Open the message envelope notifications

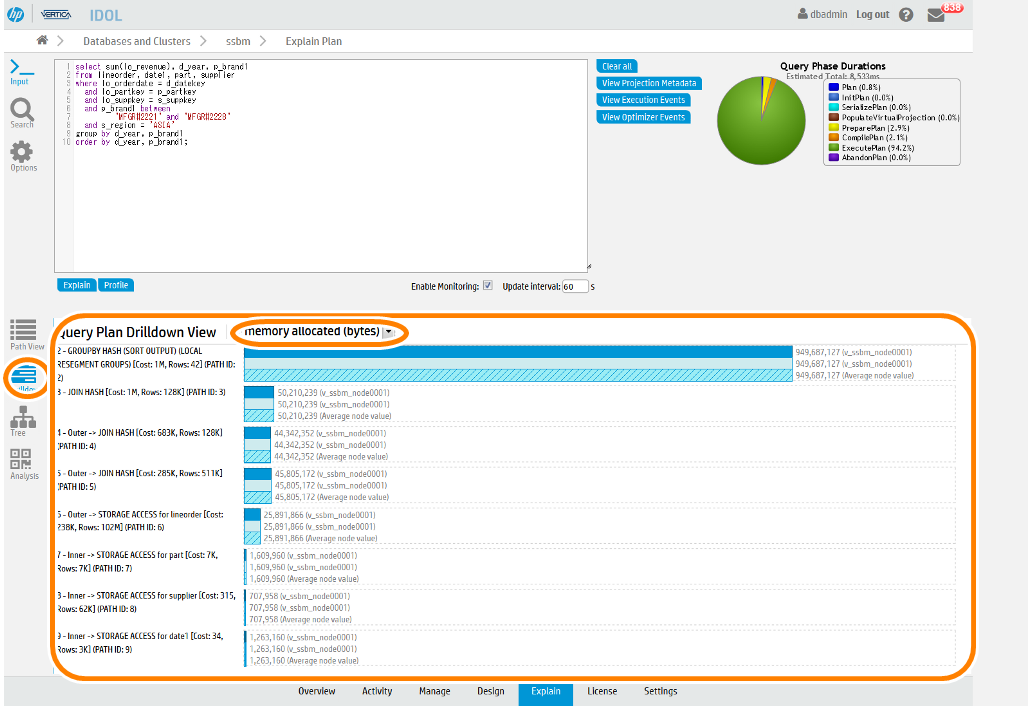point(936,15)
